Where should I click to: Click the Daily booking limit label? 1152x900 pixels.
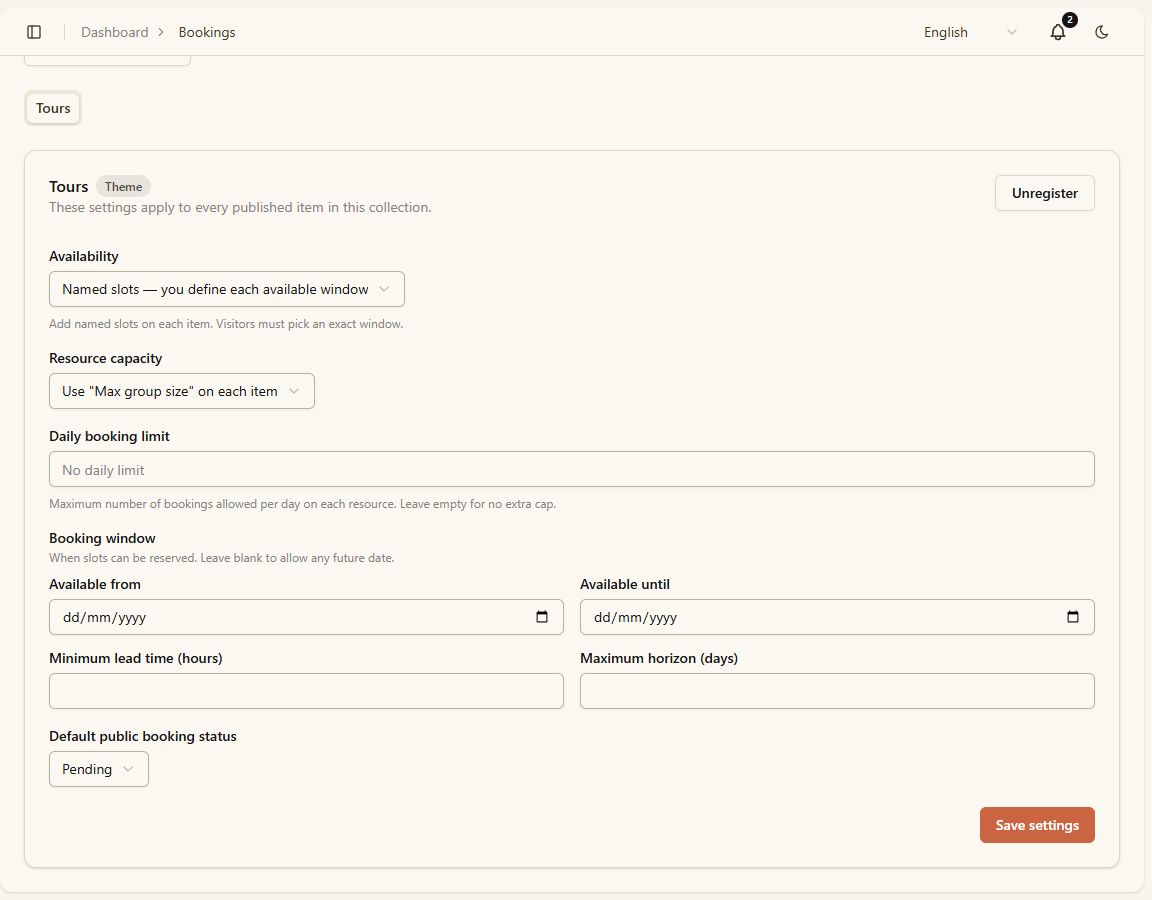(x=109, y=436)
